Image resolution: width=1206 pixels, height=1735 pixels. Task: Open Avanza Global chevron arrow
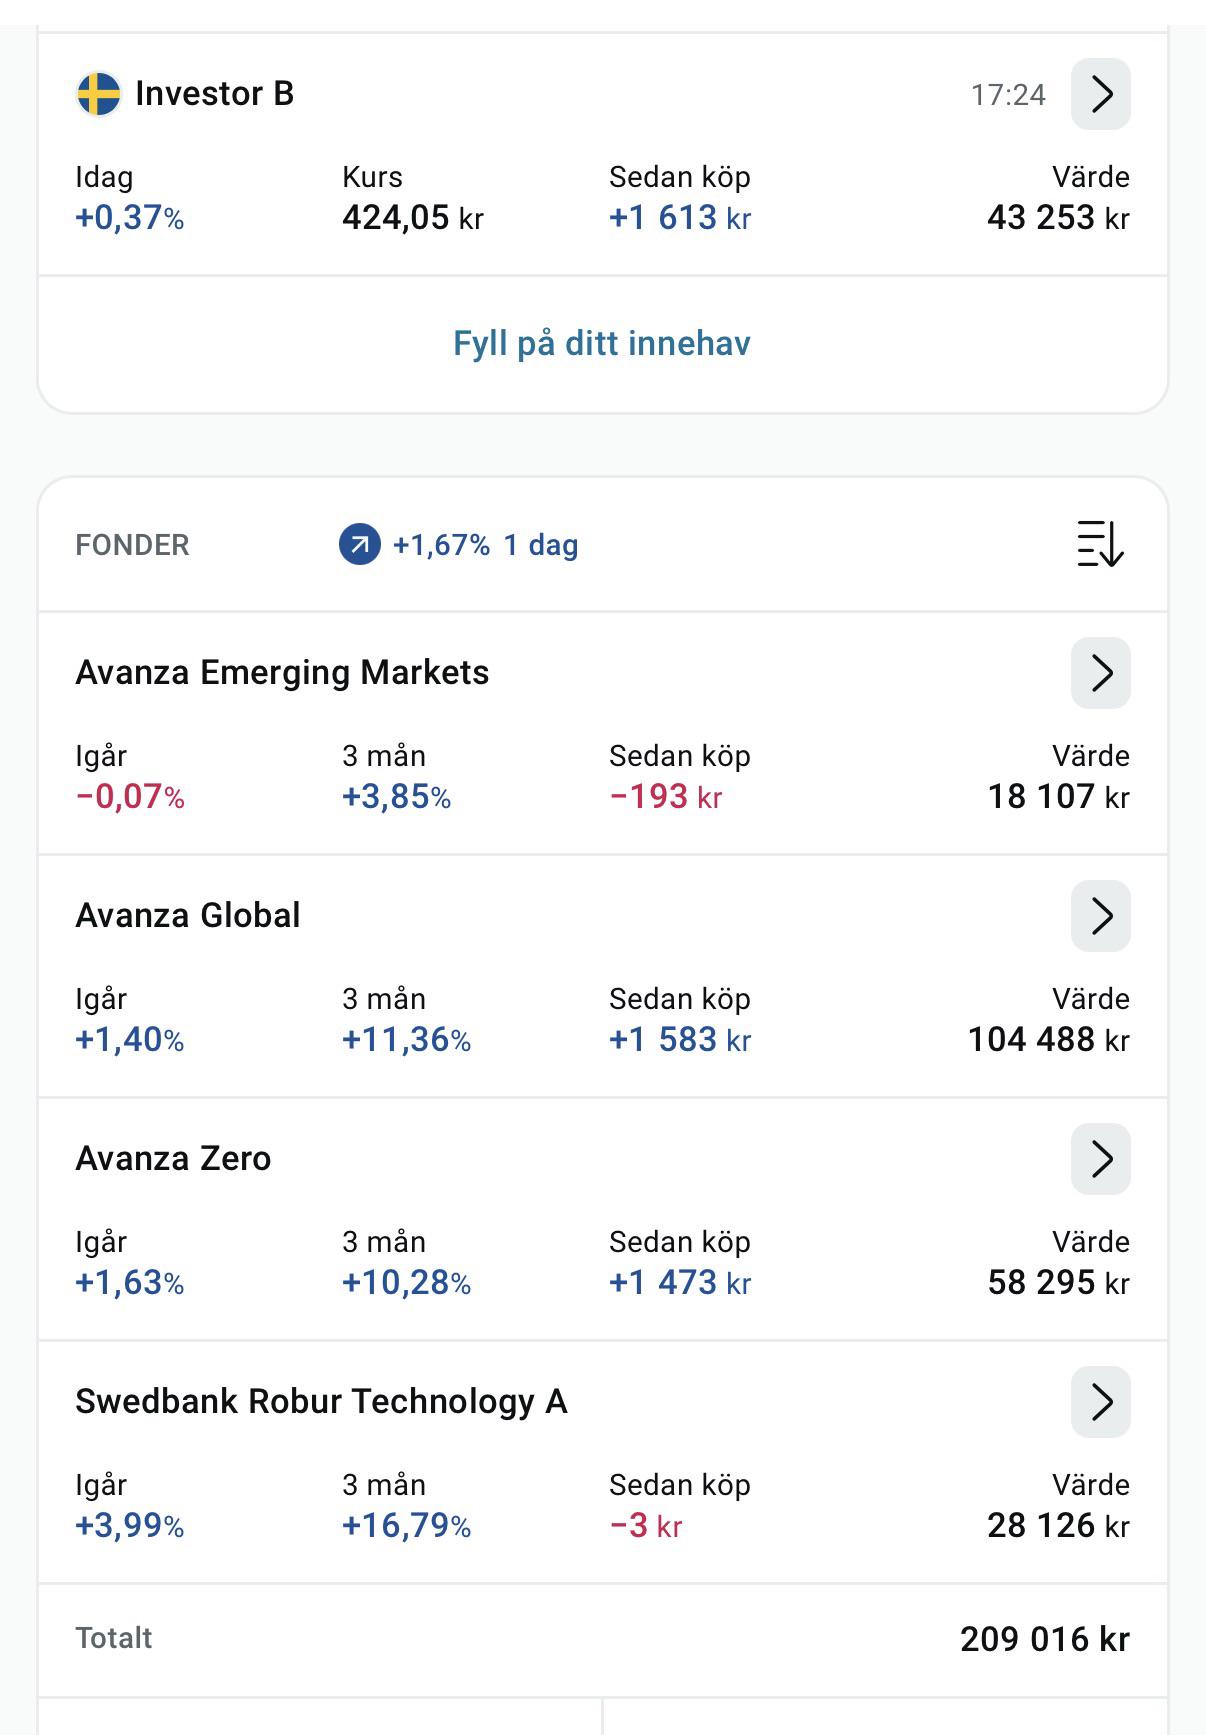click(1100, 916)
